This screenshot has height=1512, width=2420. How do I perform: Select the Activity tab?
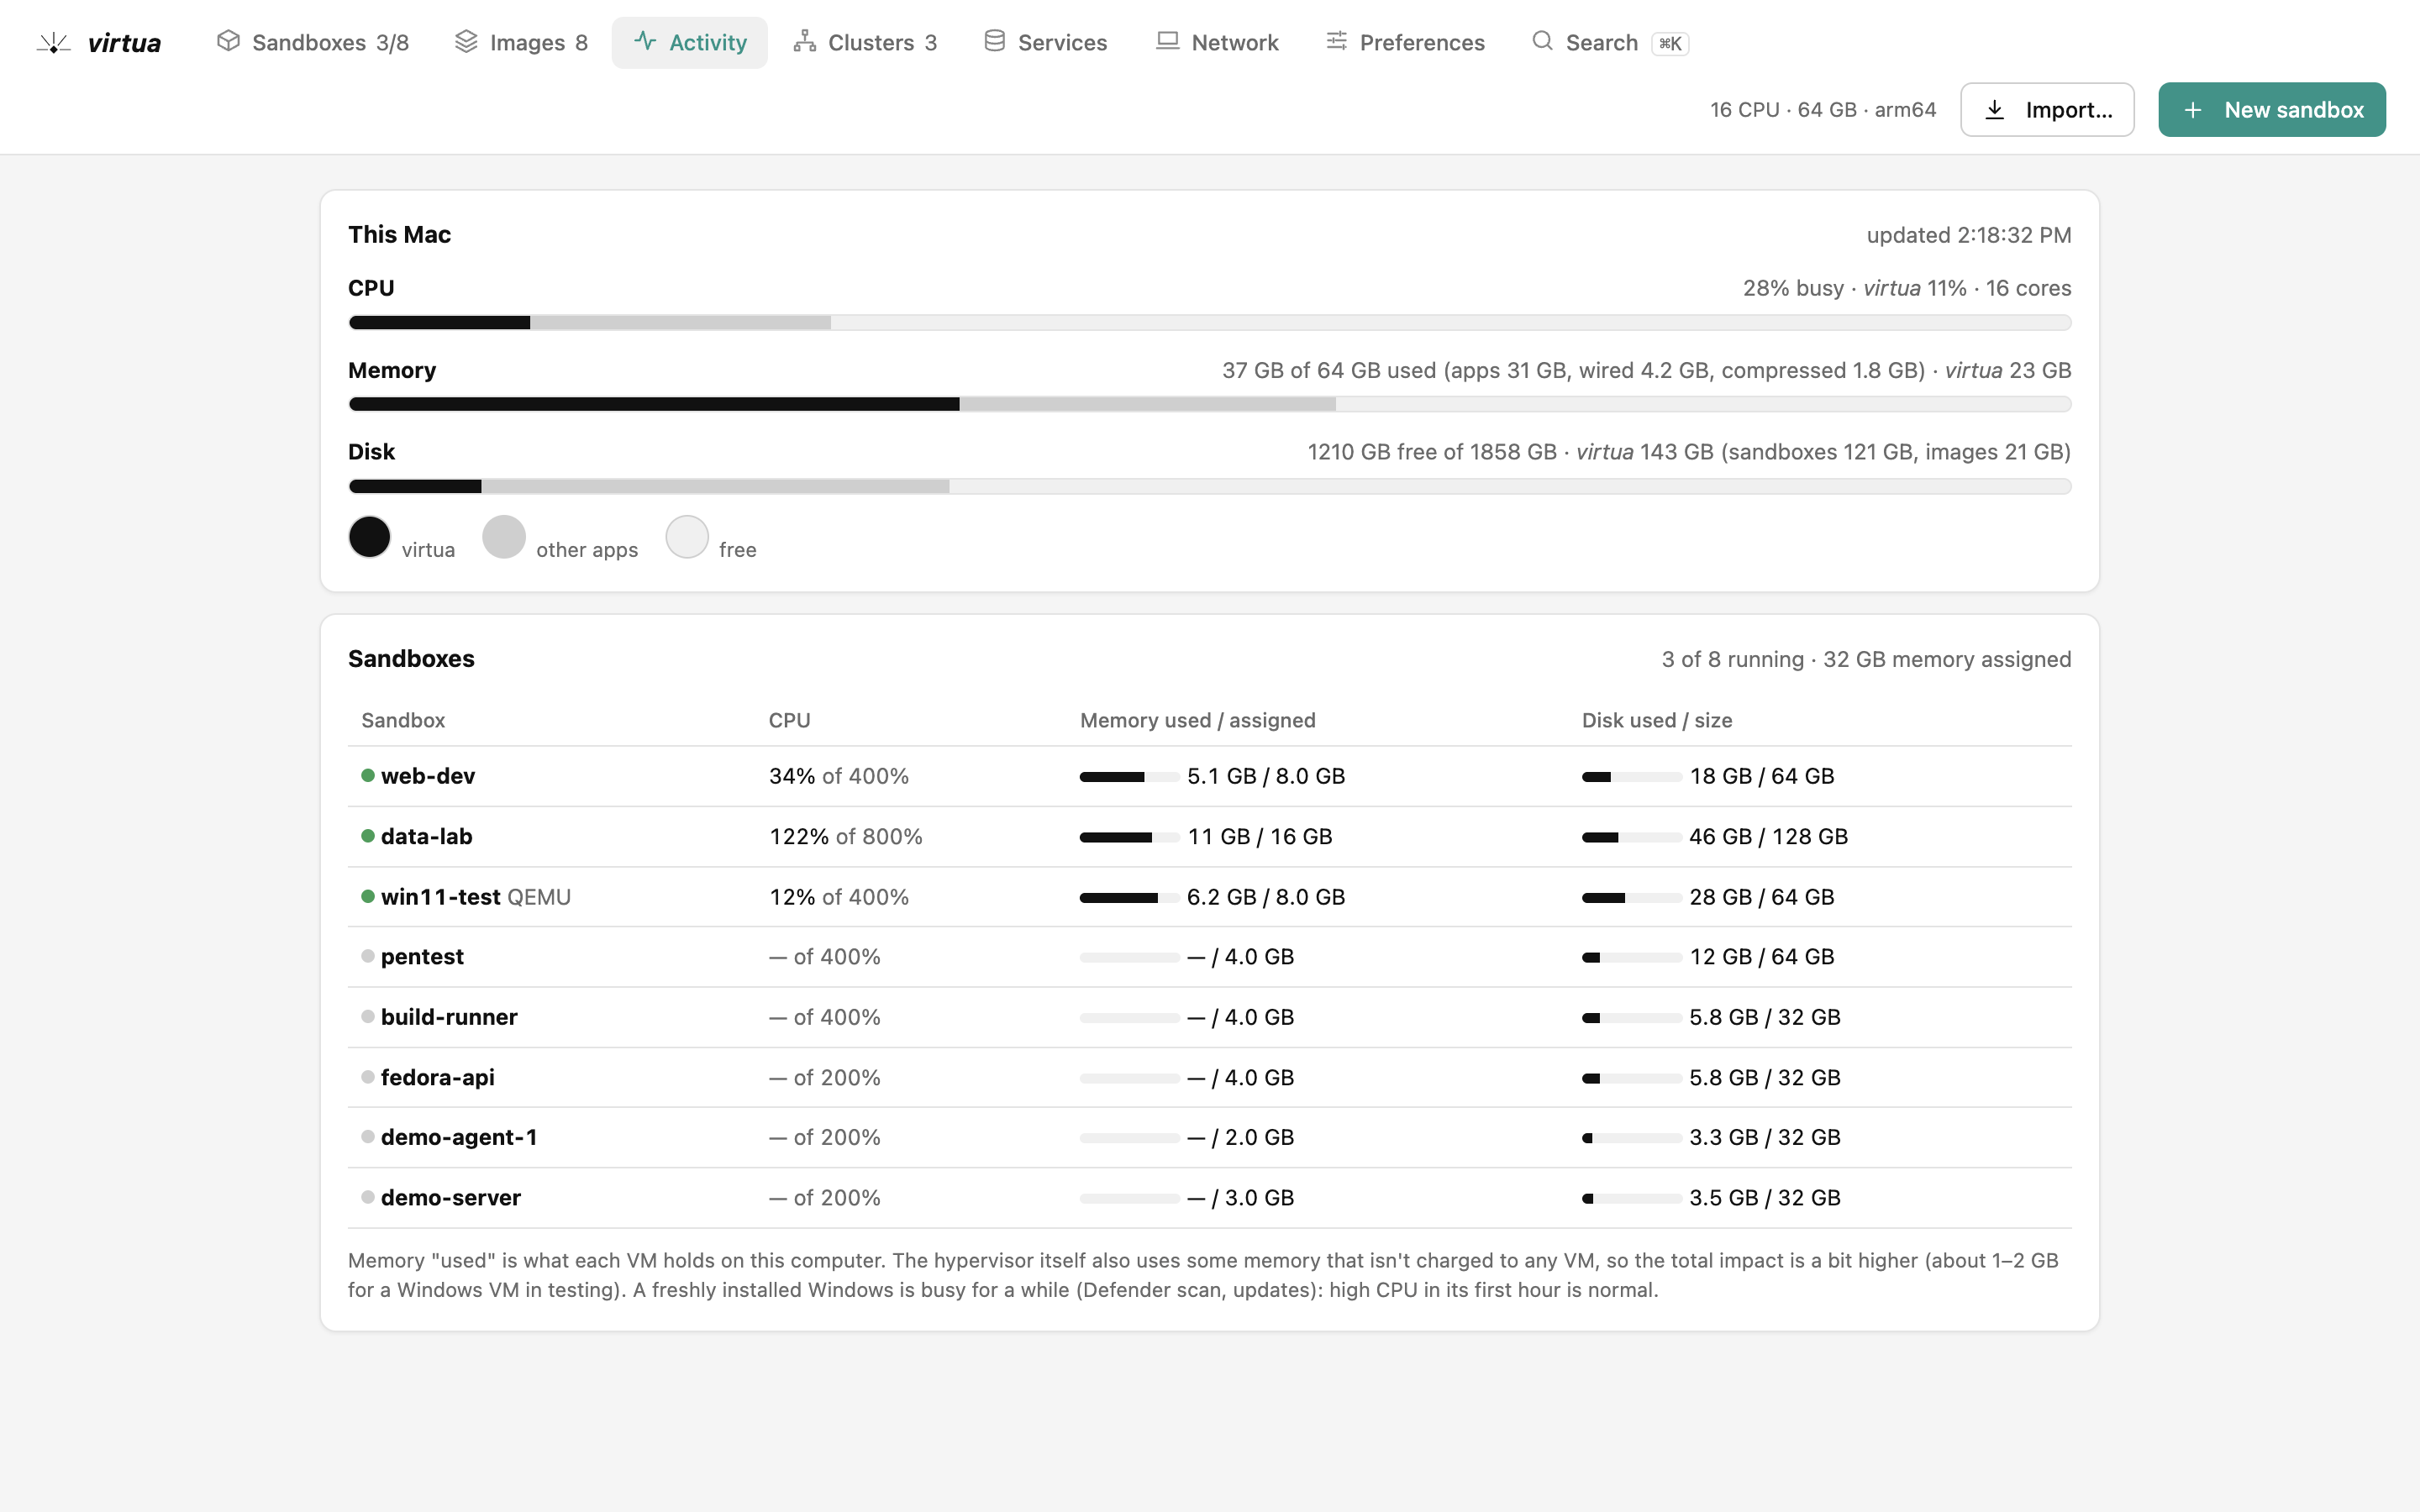coord(690,42)
